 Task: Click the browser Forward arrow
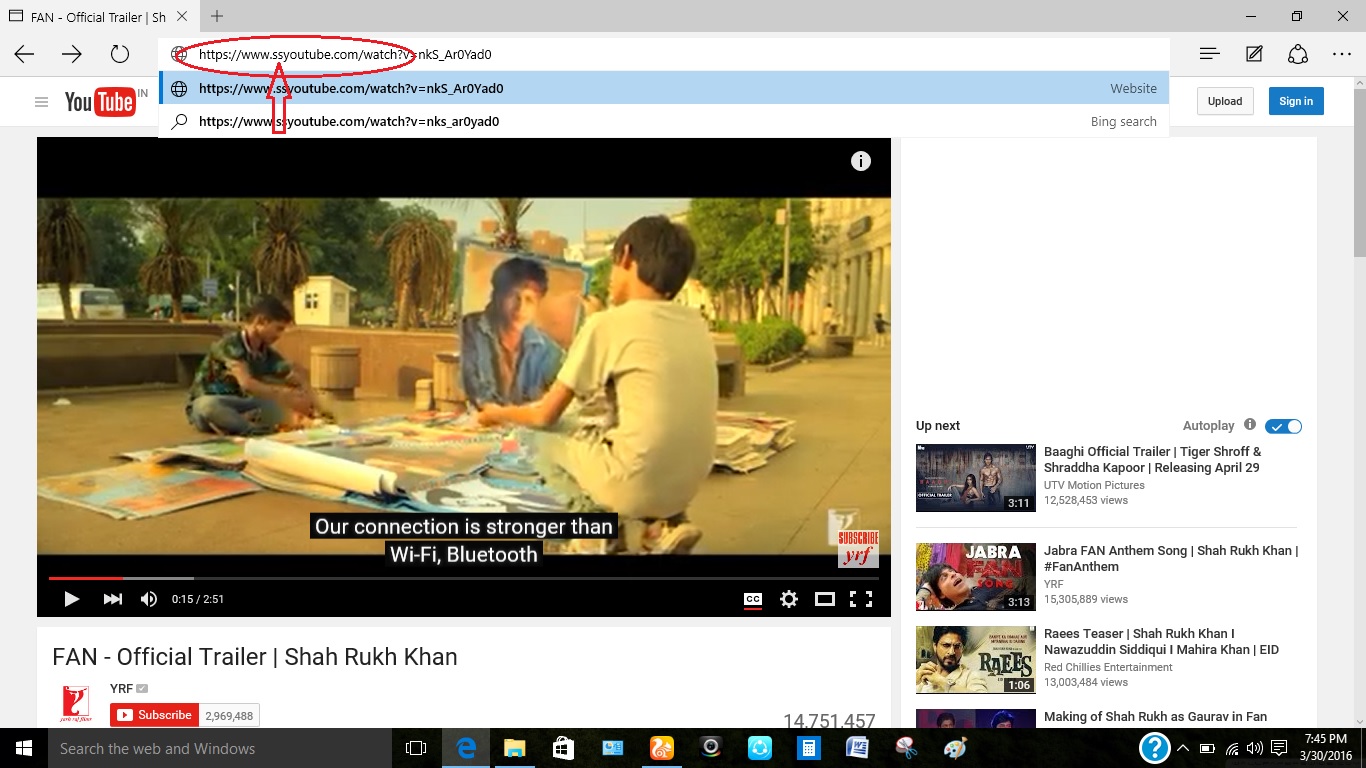72,54
